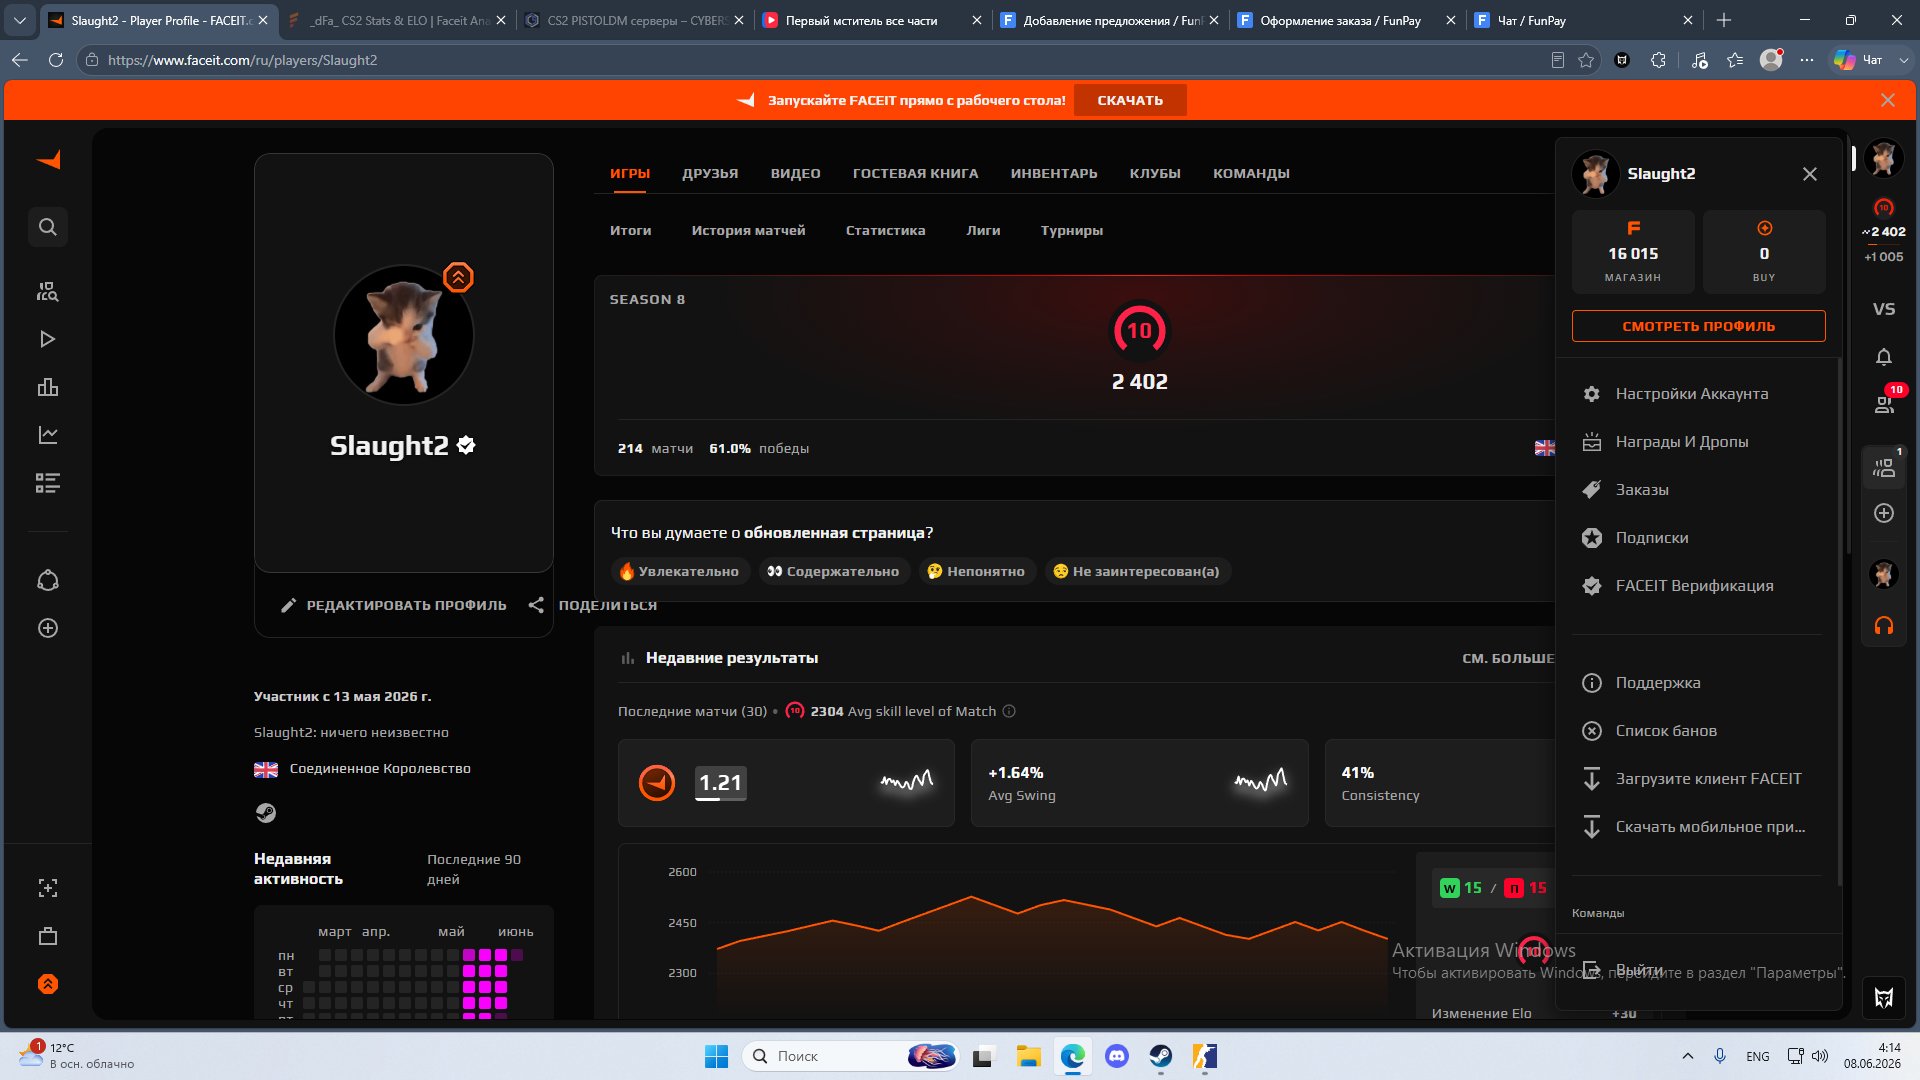Open СМ. БОЛЬШЕ in recent results
The image size is (1920, 1080).
1508,658
